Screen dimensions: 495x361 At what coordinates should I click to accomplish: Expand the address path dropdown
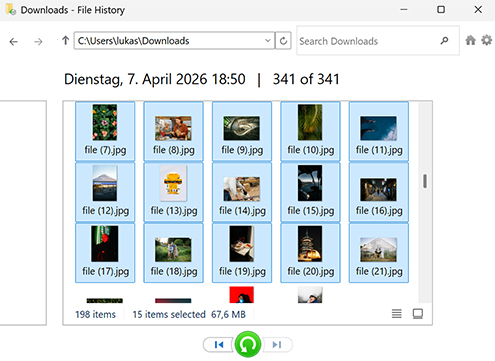(268, 41)
